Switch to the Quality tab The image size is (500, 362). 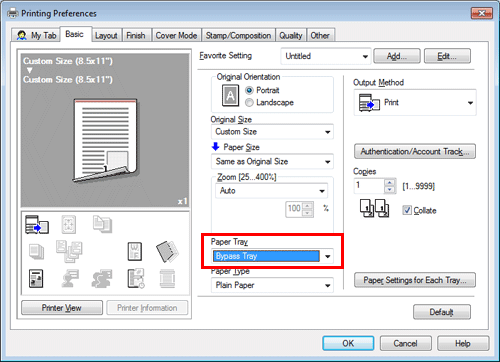click(x=291, y=35)
